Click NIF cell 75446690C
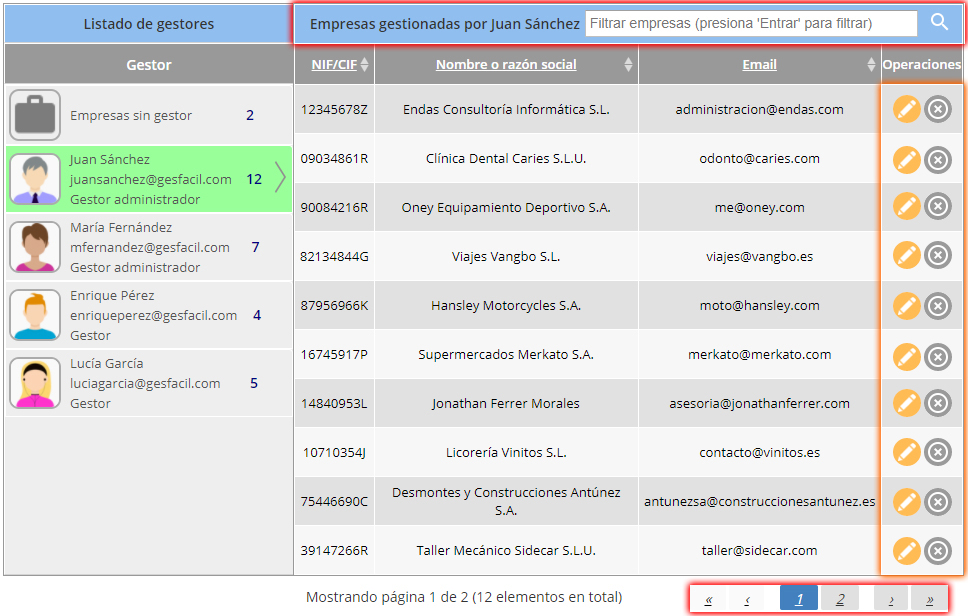Image resolution: width=968 pixels, height=616 pixels. [334, 501]
